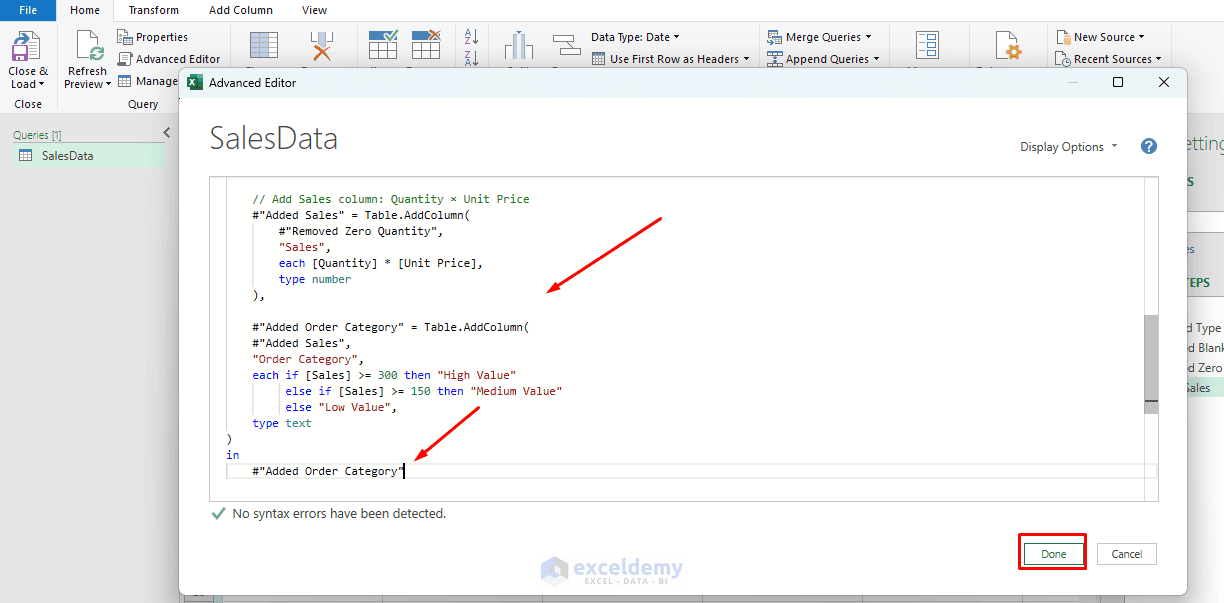This screenshot has height=603, width=1224.
Task: Click Cancel in the Advanced Editor
Action: coord(1127,554)
